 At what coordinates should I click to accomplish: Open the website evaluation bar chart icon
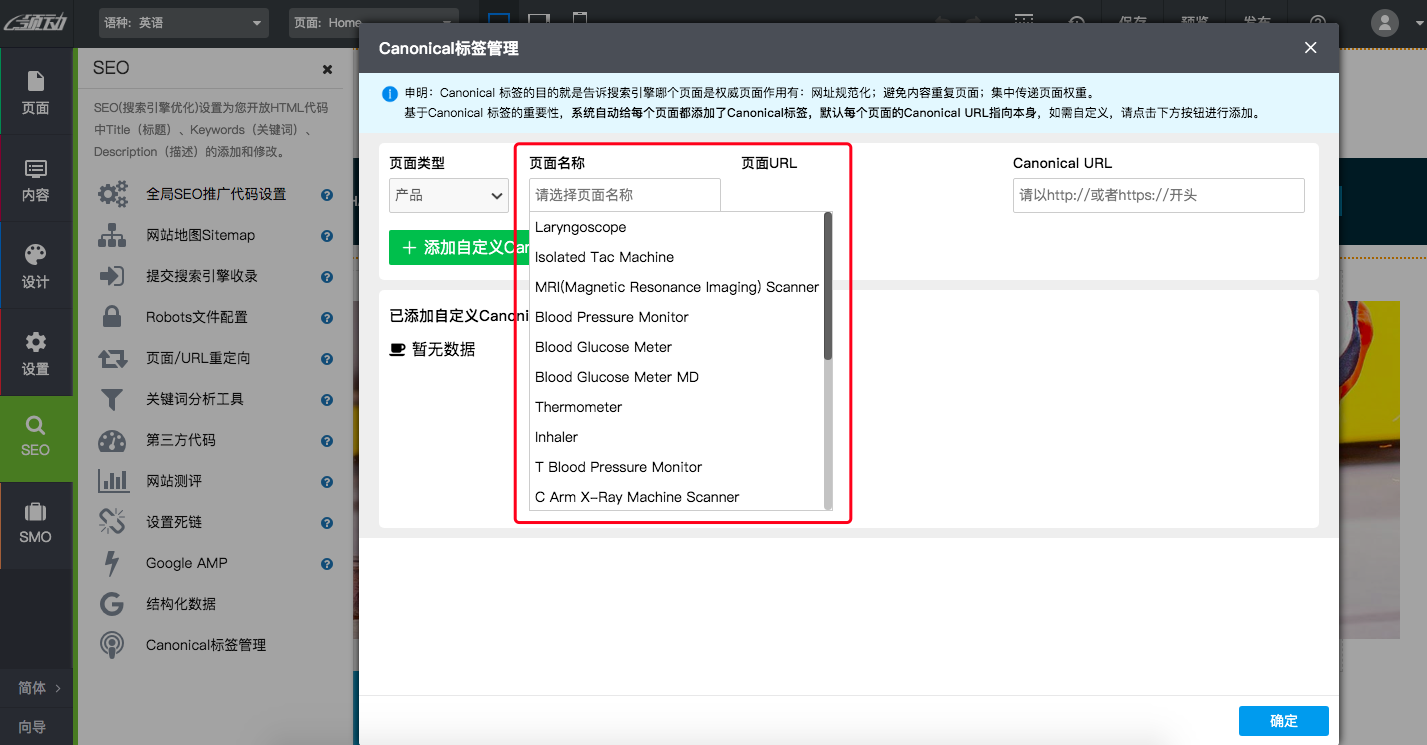pos(112,481)
